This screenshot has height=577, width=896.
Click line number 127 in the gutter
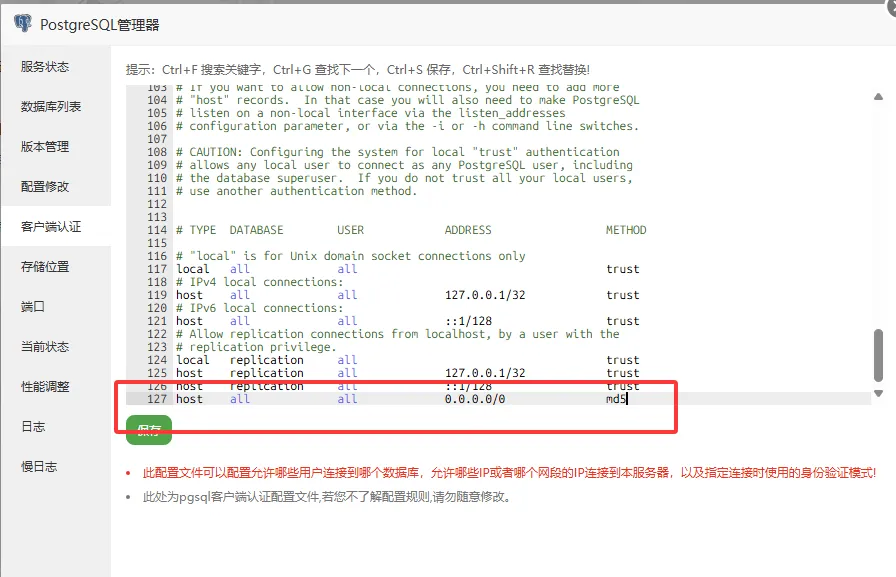click(157, 399)
